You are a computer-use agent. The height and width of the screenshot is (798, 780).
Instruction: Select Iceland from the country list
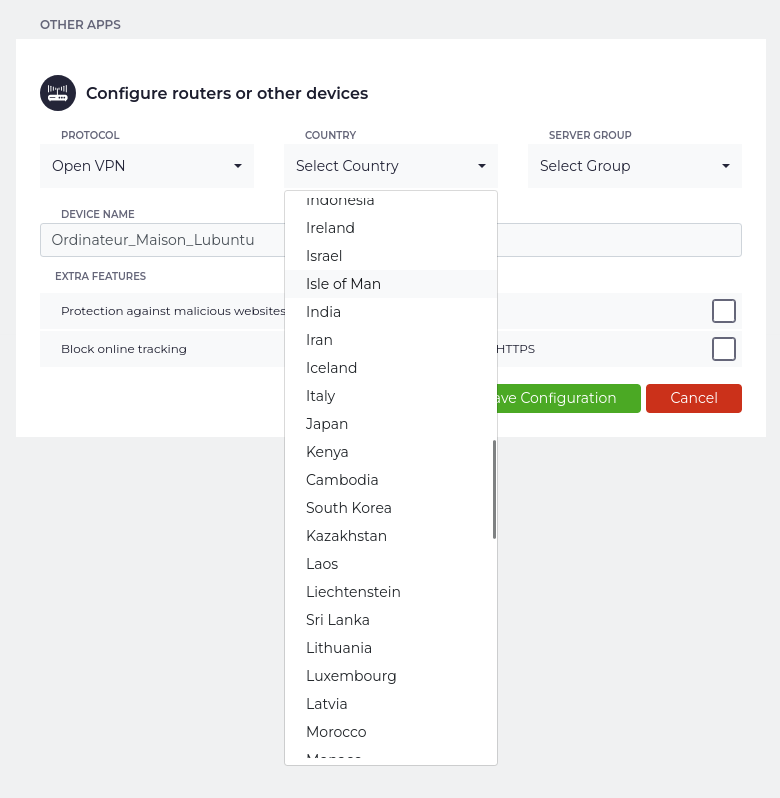[x=331, y=368]
